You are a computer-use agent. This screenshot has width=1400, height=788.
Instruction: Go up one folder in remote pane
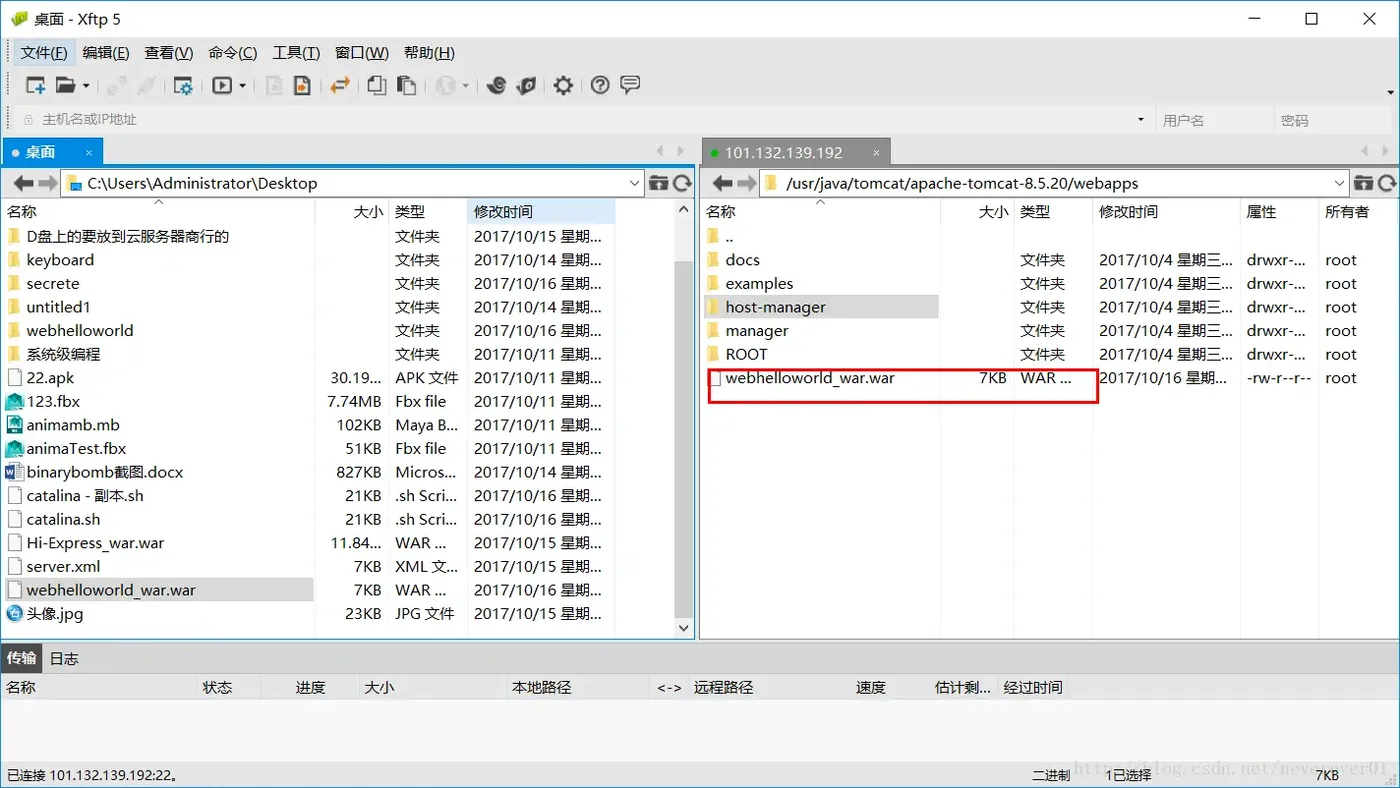pyautogui.click(x=1362, y=183)
